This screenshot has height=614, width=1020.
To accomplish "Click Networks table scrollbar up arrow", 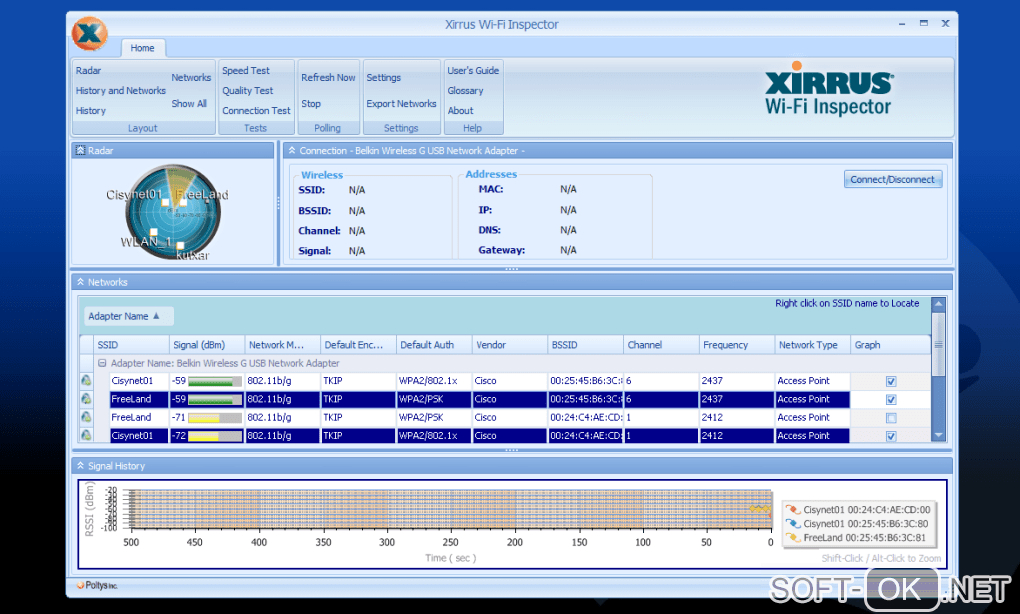I will click(938, 304).
